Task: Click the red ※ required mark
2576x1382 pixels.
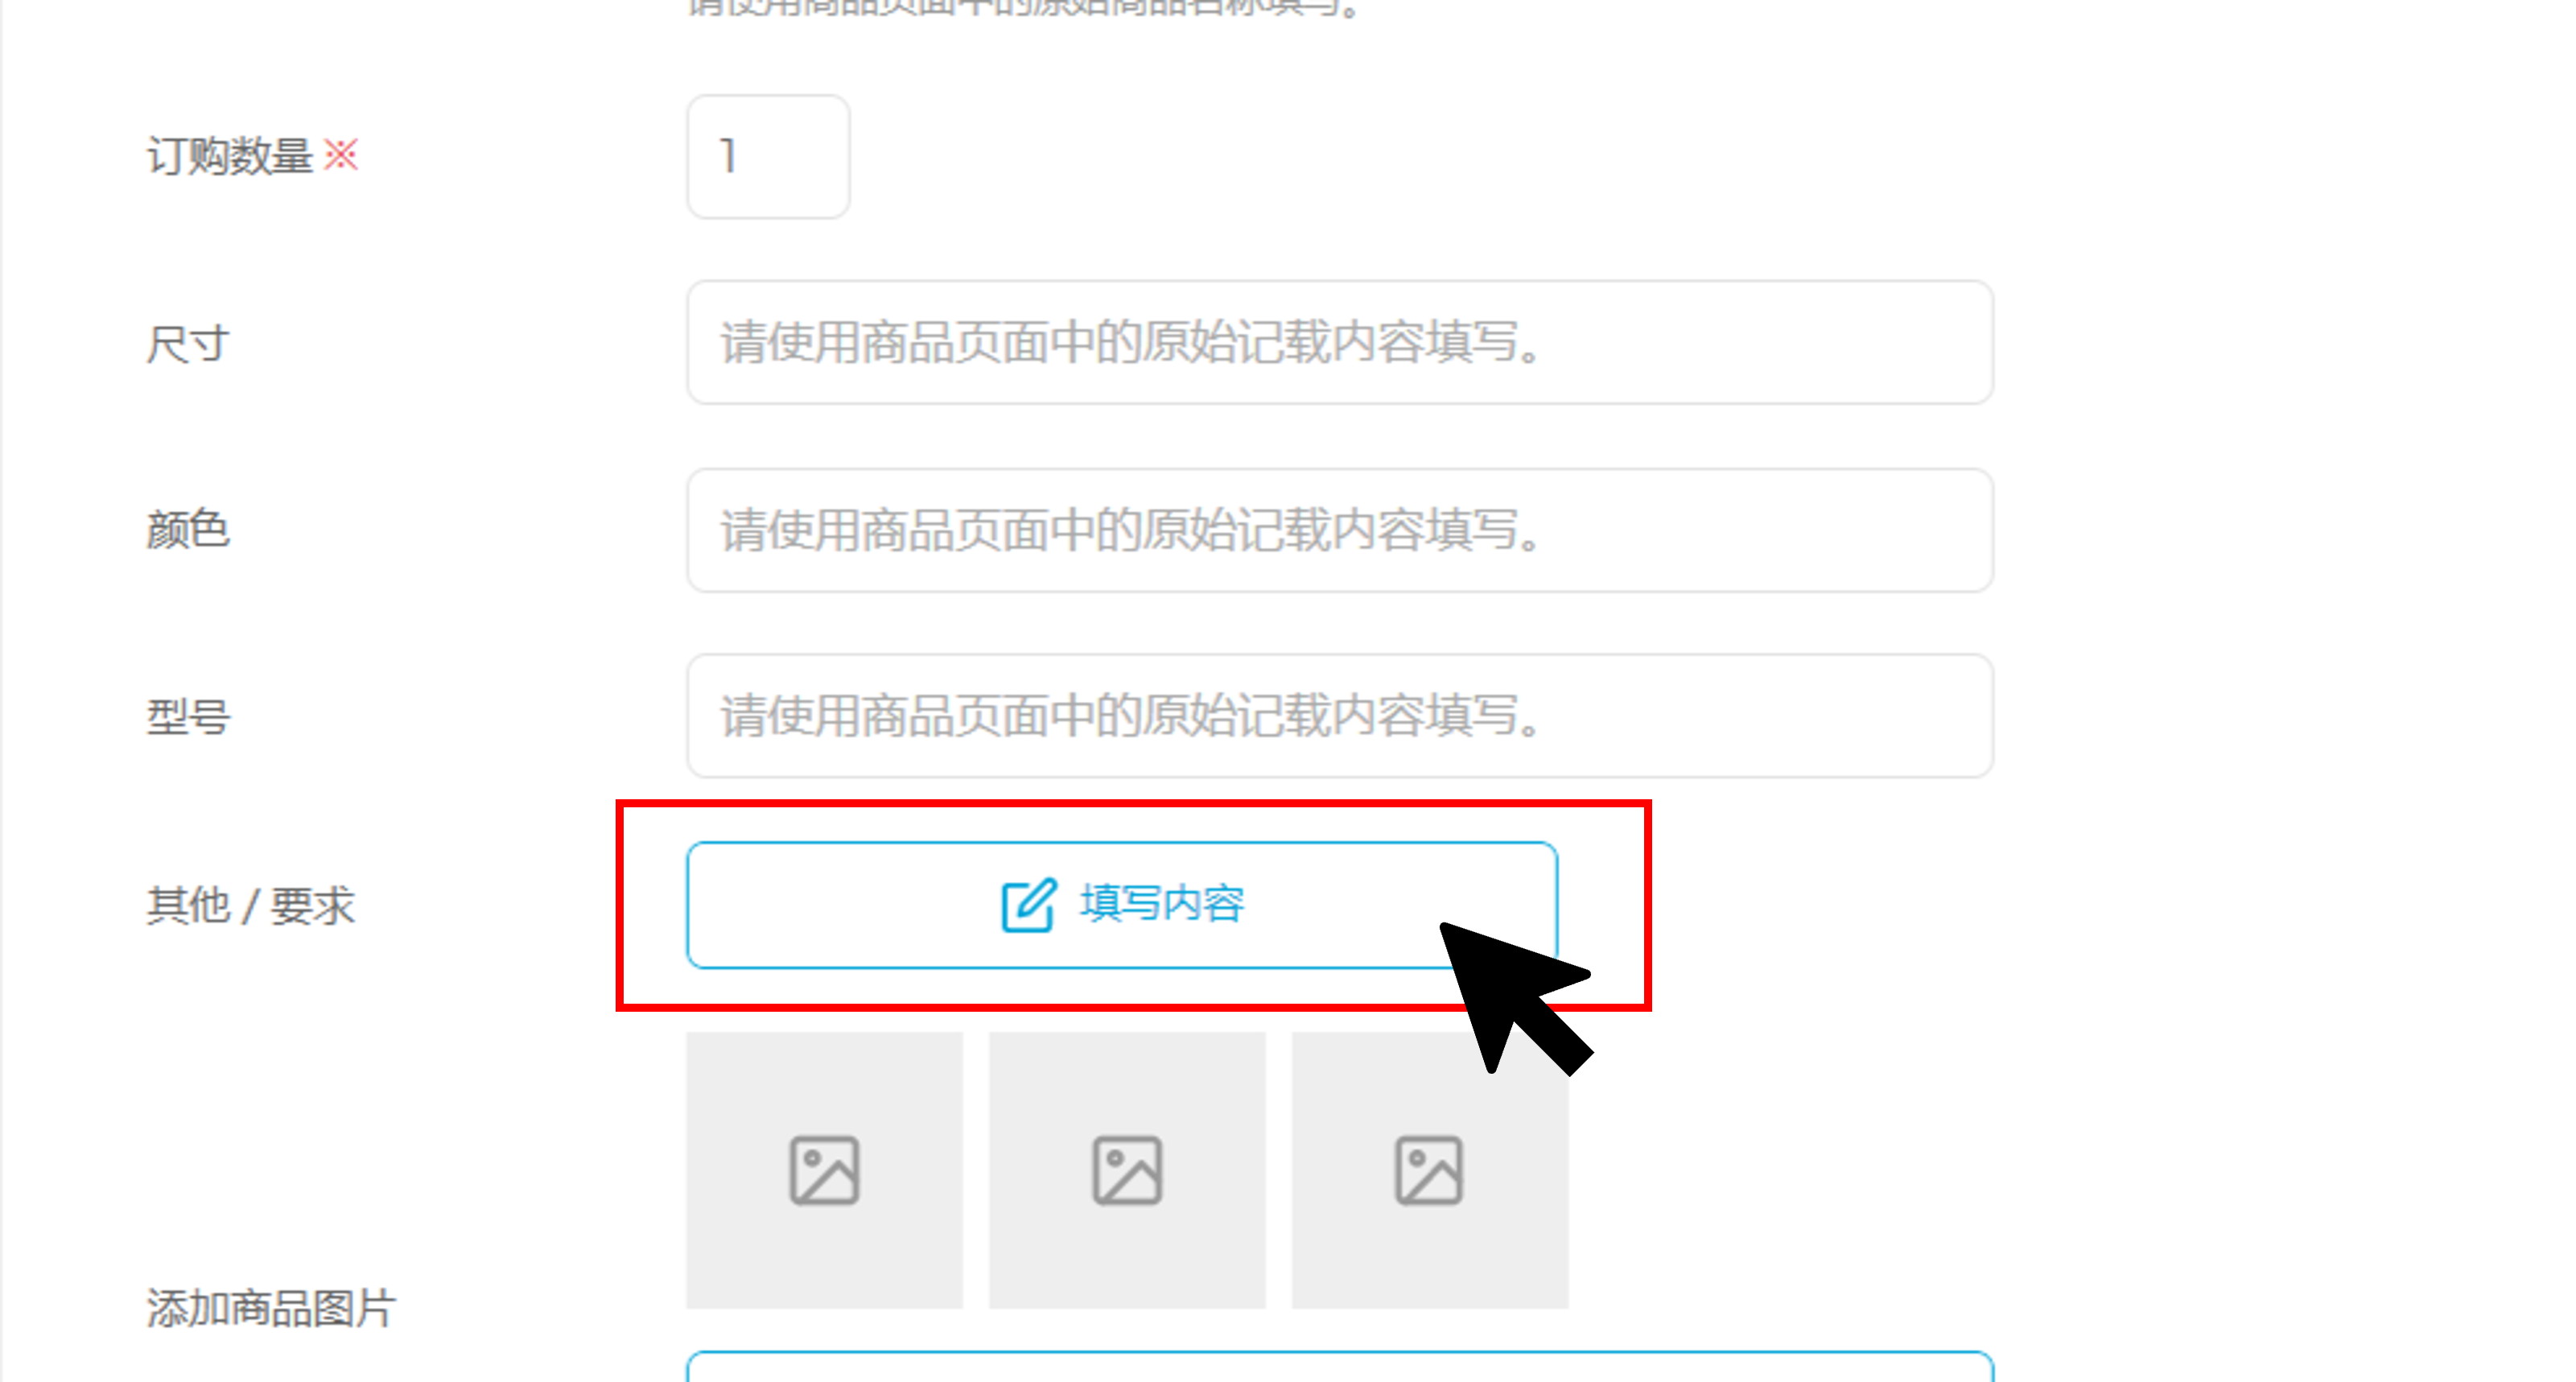Action: pyautogui.click(x=341, y=155)
